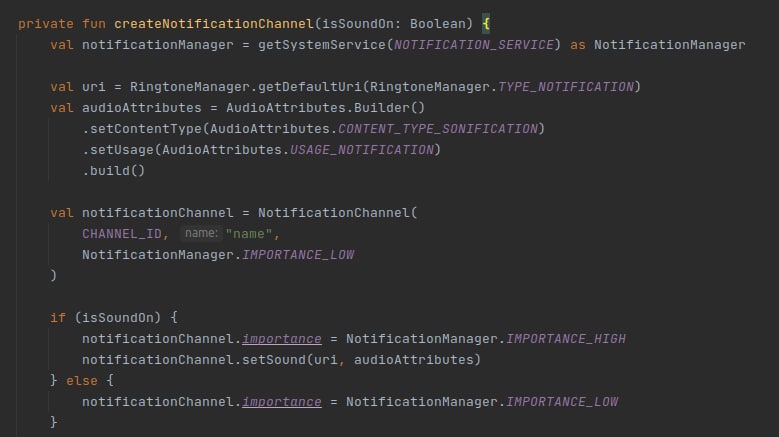Click the .build() call

click(114, 171)
